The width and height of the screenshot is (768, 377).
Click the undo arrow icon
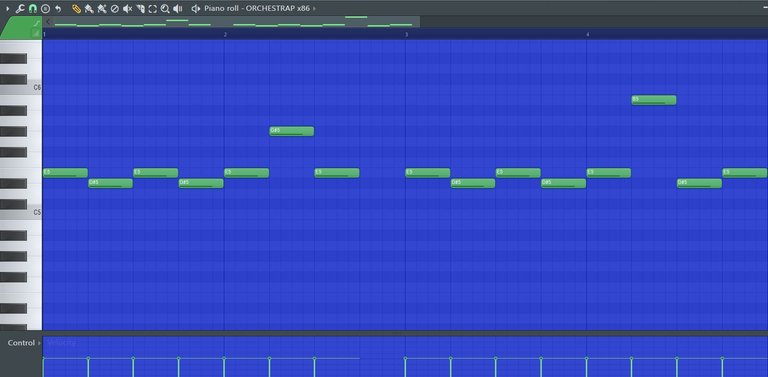tap(58, 8)
